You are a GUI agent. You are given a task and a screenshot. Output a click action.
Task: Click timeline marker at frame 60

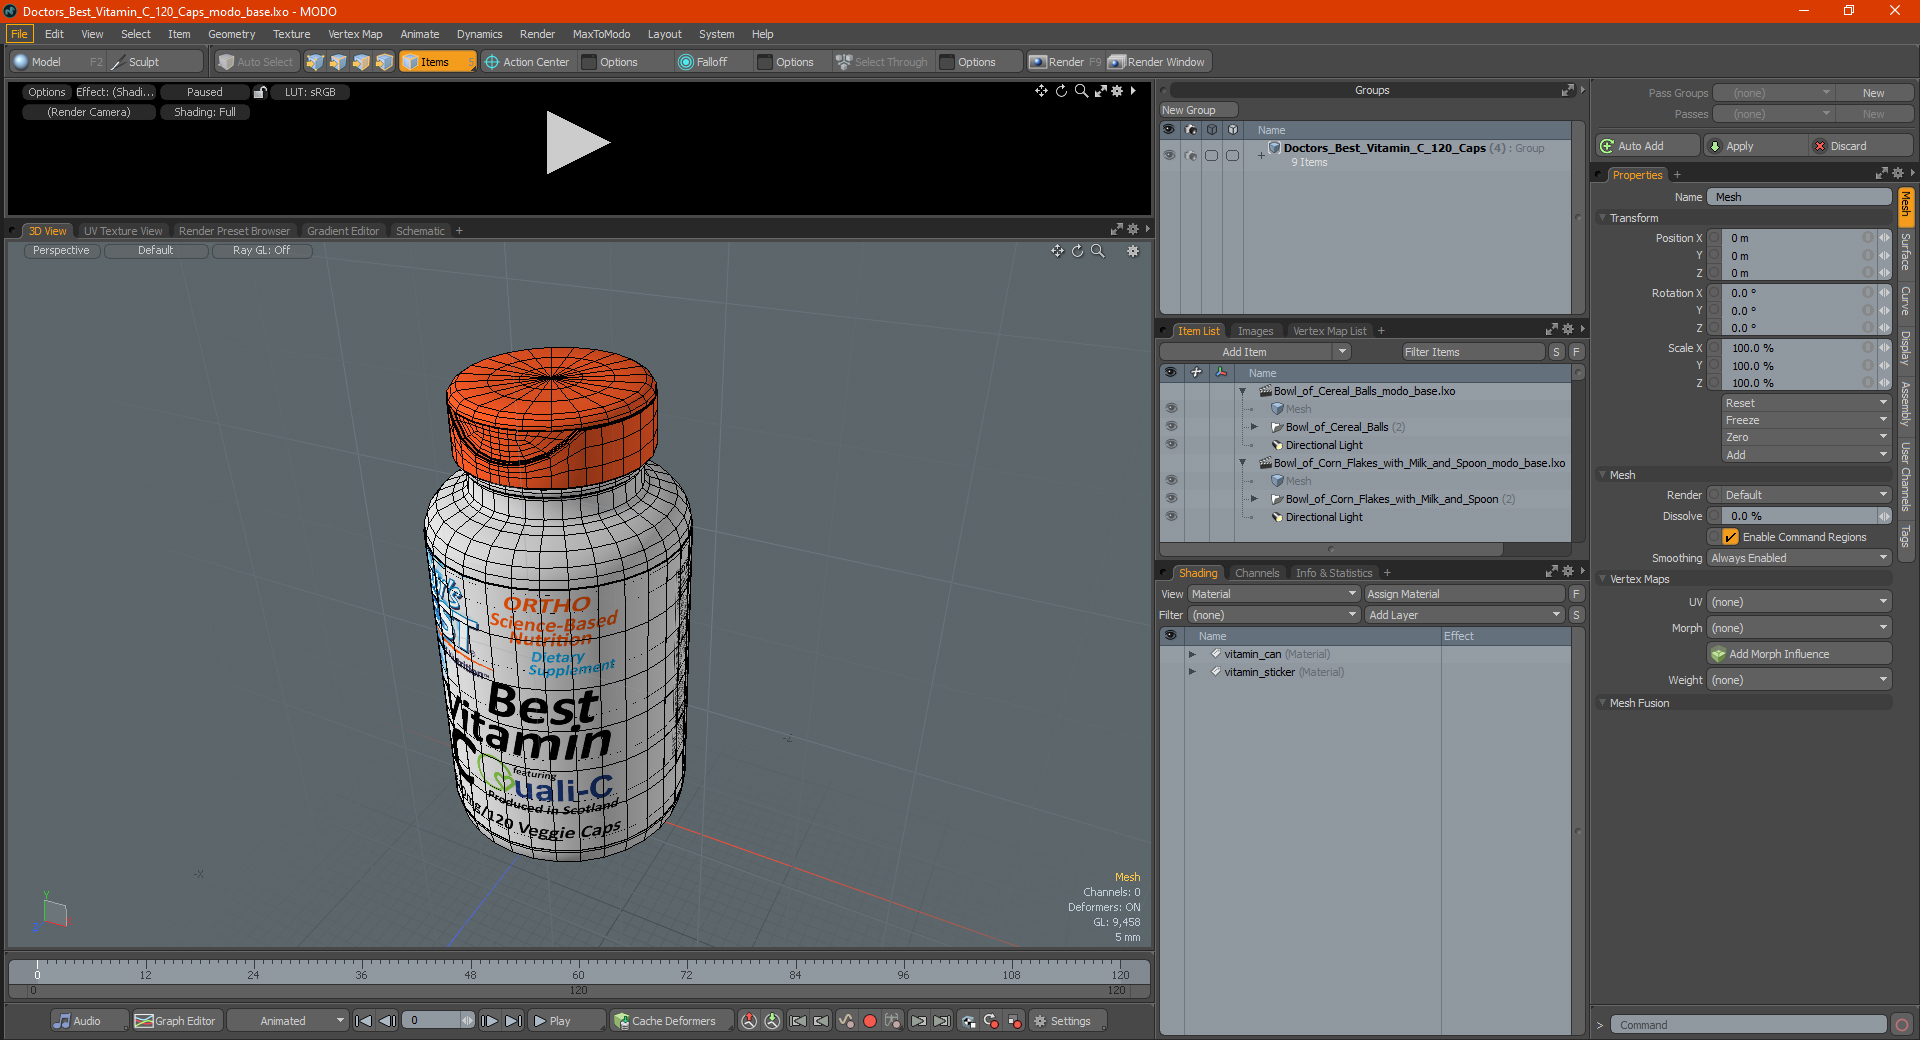pos(578,974)
